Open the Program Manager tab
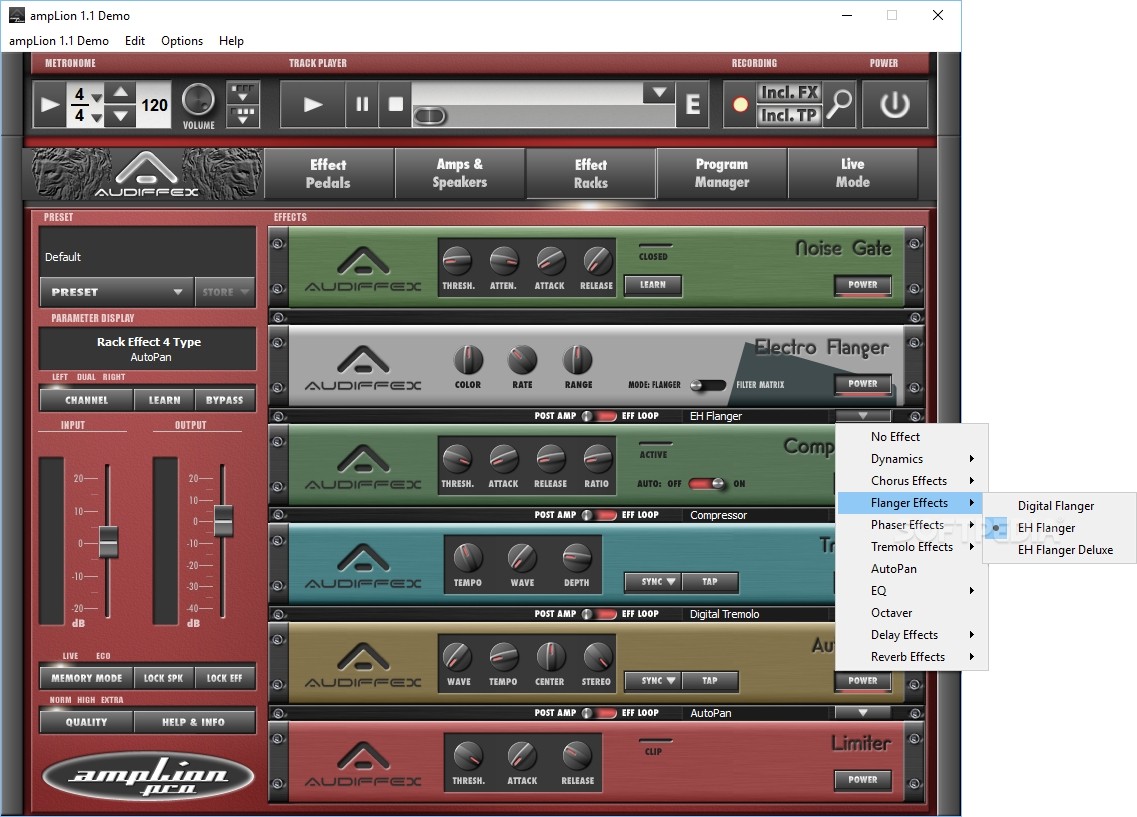The height and width of the screenshot is (817, 1137). click(x=722, y=174)
